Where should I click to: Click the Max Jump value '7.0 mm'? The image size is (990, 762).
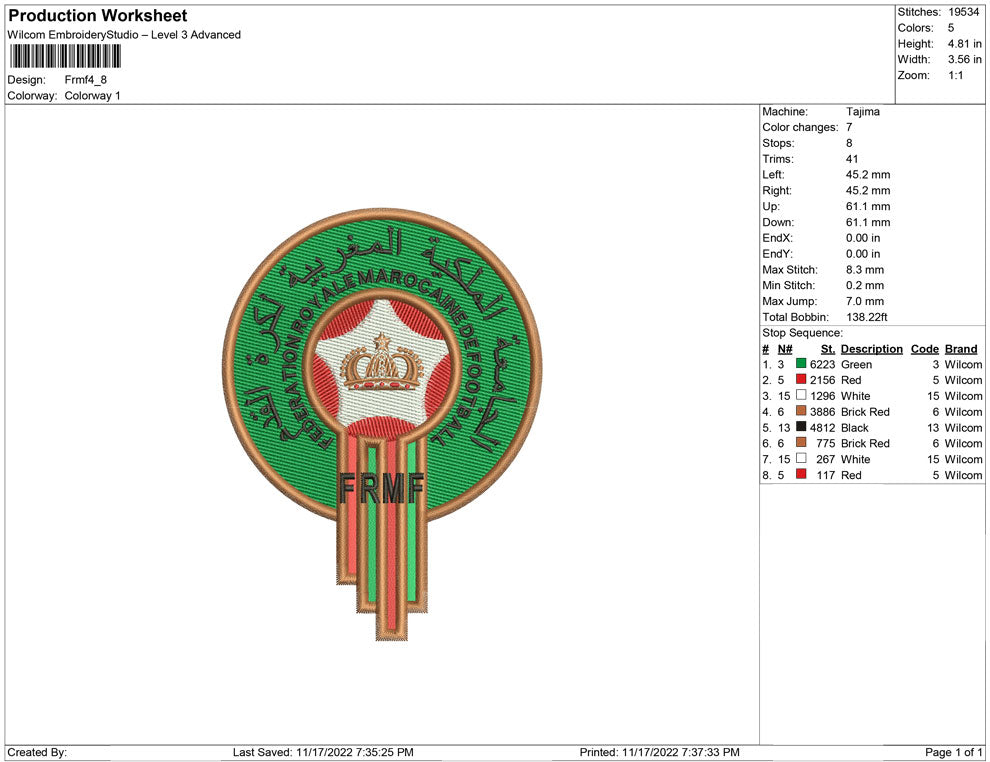pos(865,301)
